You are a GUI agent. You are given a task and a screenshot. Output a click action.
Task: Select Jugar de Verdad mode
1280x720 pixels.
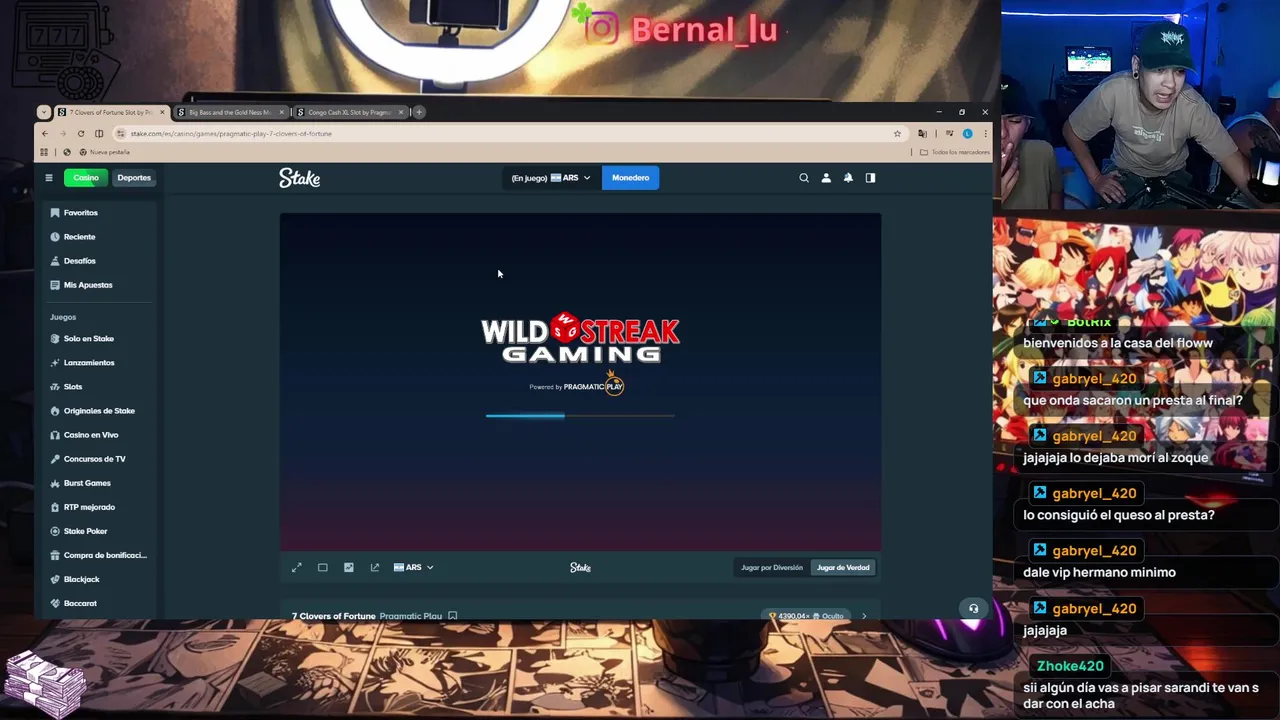[843, 568]
